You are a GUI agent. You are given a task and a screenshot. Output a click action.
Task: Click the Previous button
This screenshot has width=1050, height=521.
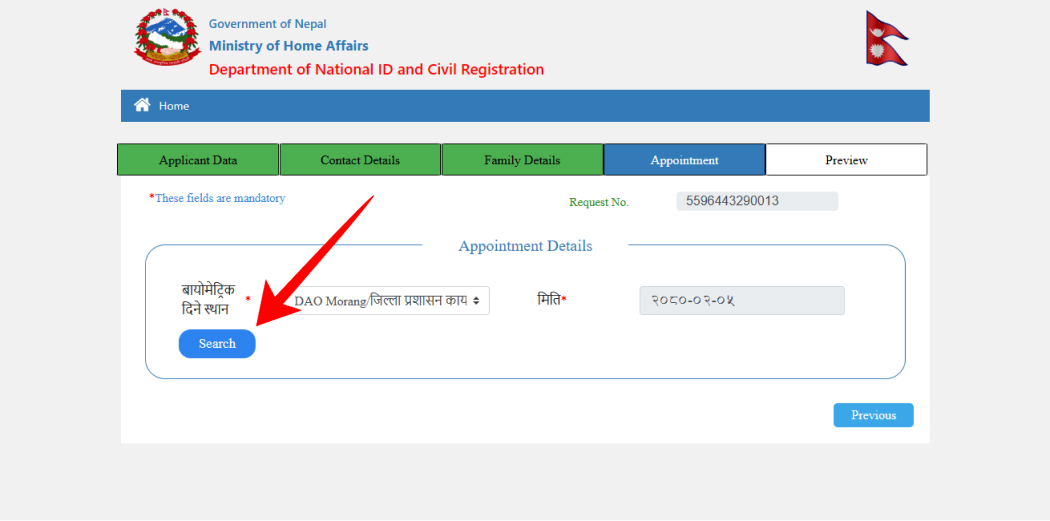[x=873, y=415]
